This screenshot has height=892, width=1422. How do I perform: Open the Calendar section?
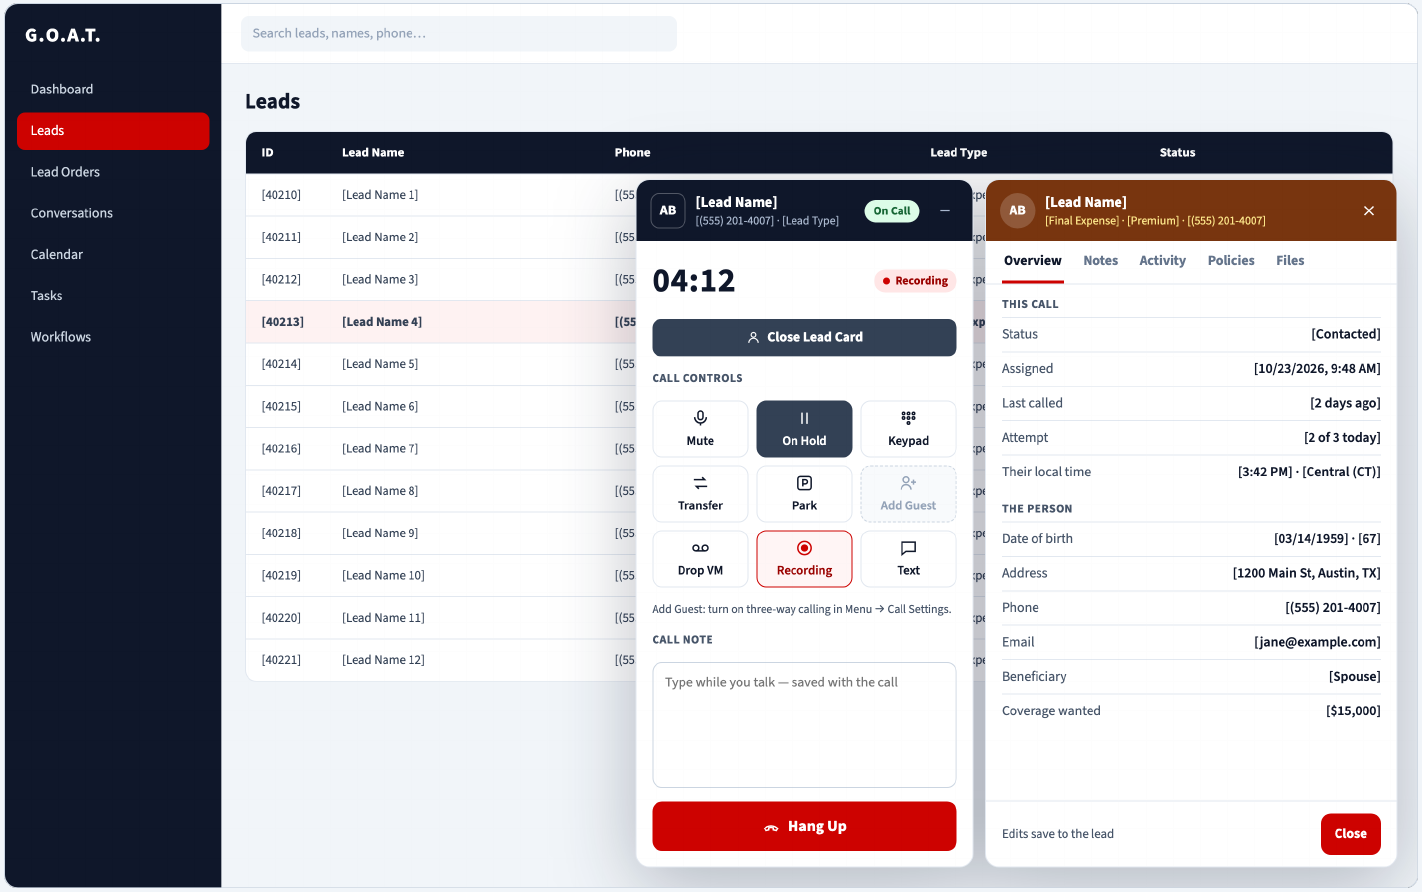tap(113, 254)
